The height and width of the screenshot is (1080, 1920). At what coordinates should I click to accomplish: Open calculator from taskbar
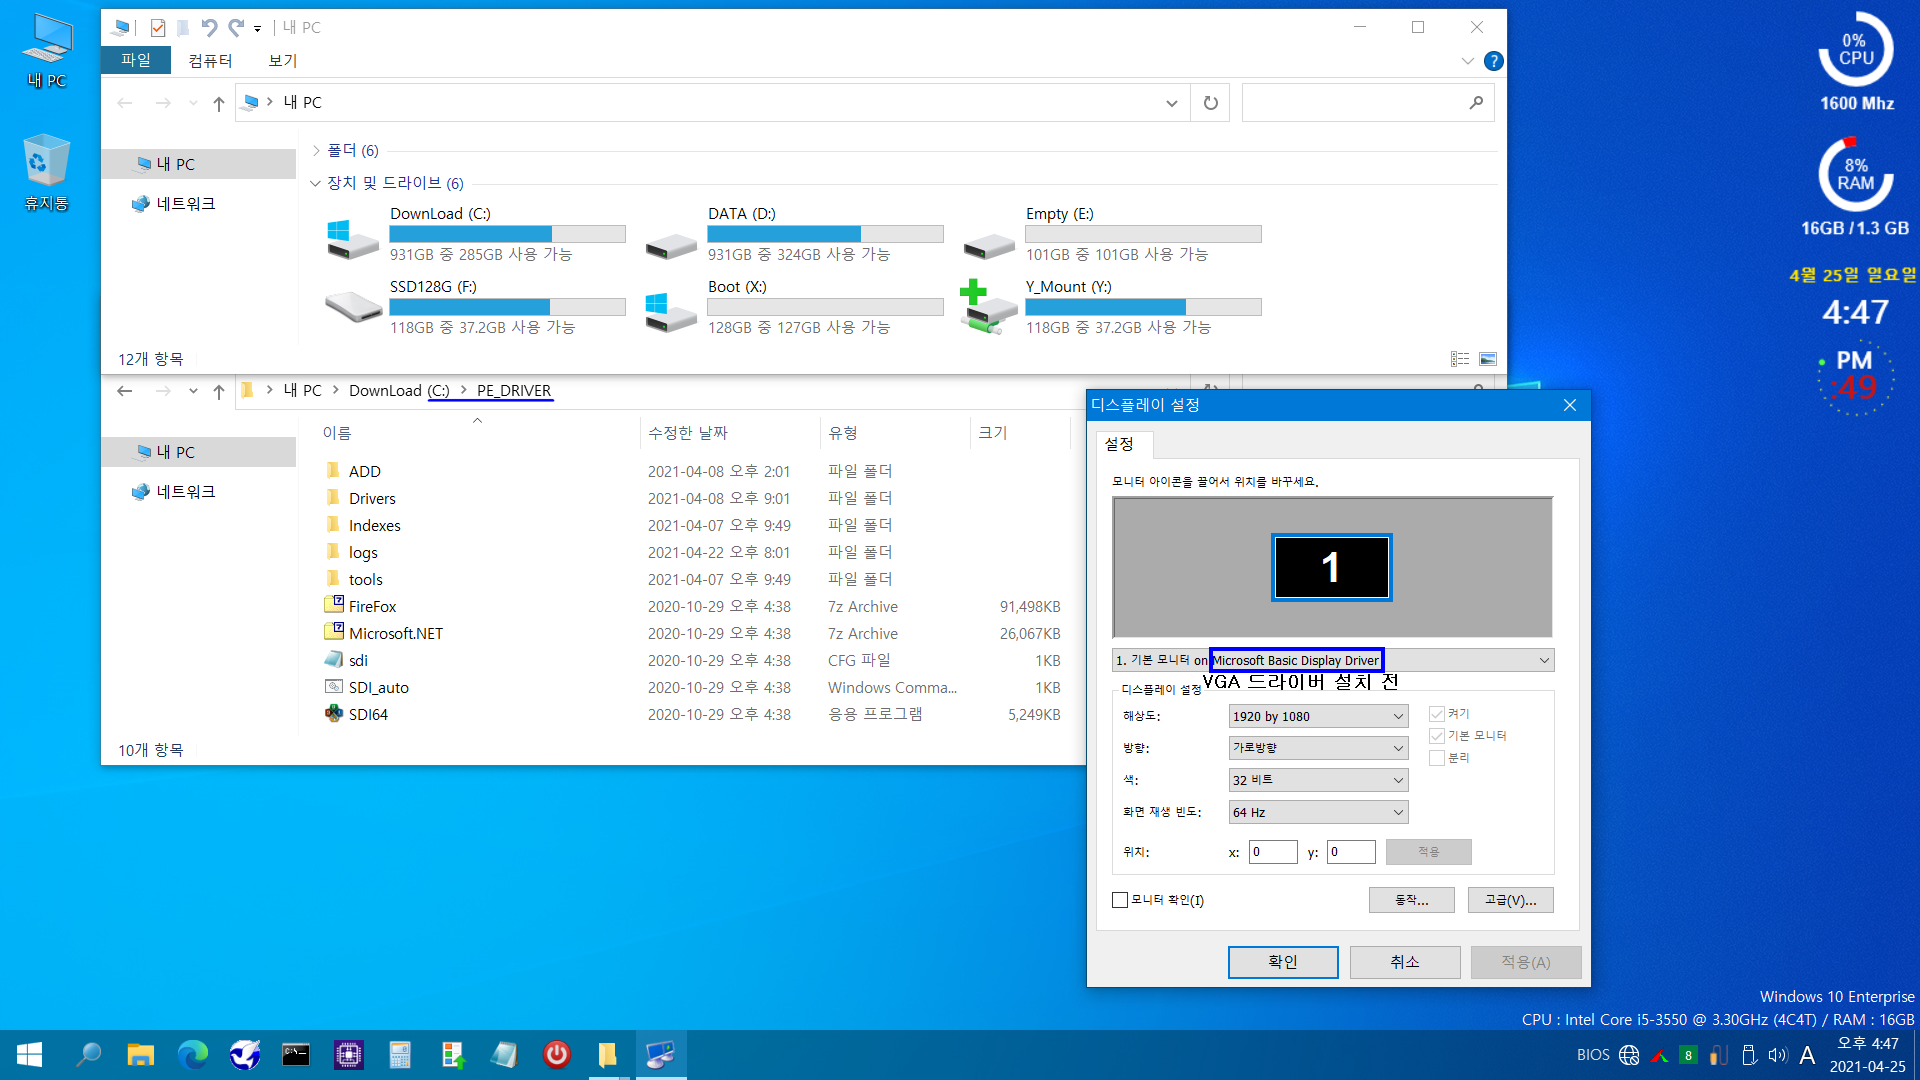pos(400,1055)
